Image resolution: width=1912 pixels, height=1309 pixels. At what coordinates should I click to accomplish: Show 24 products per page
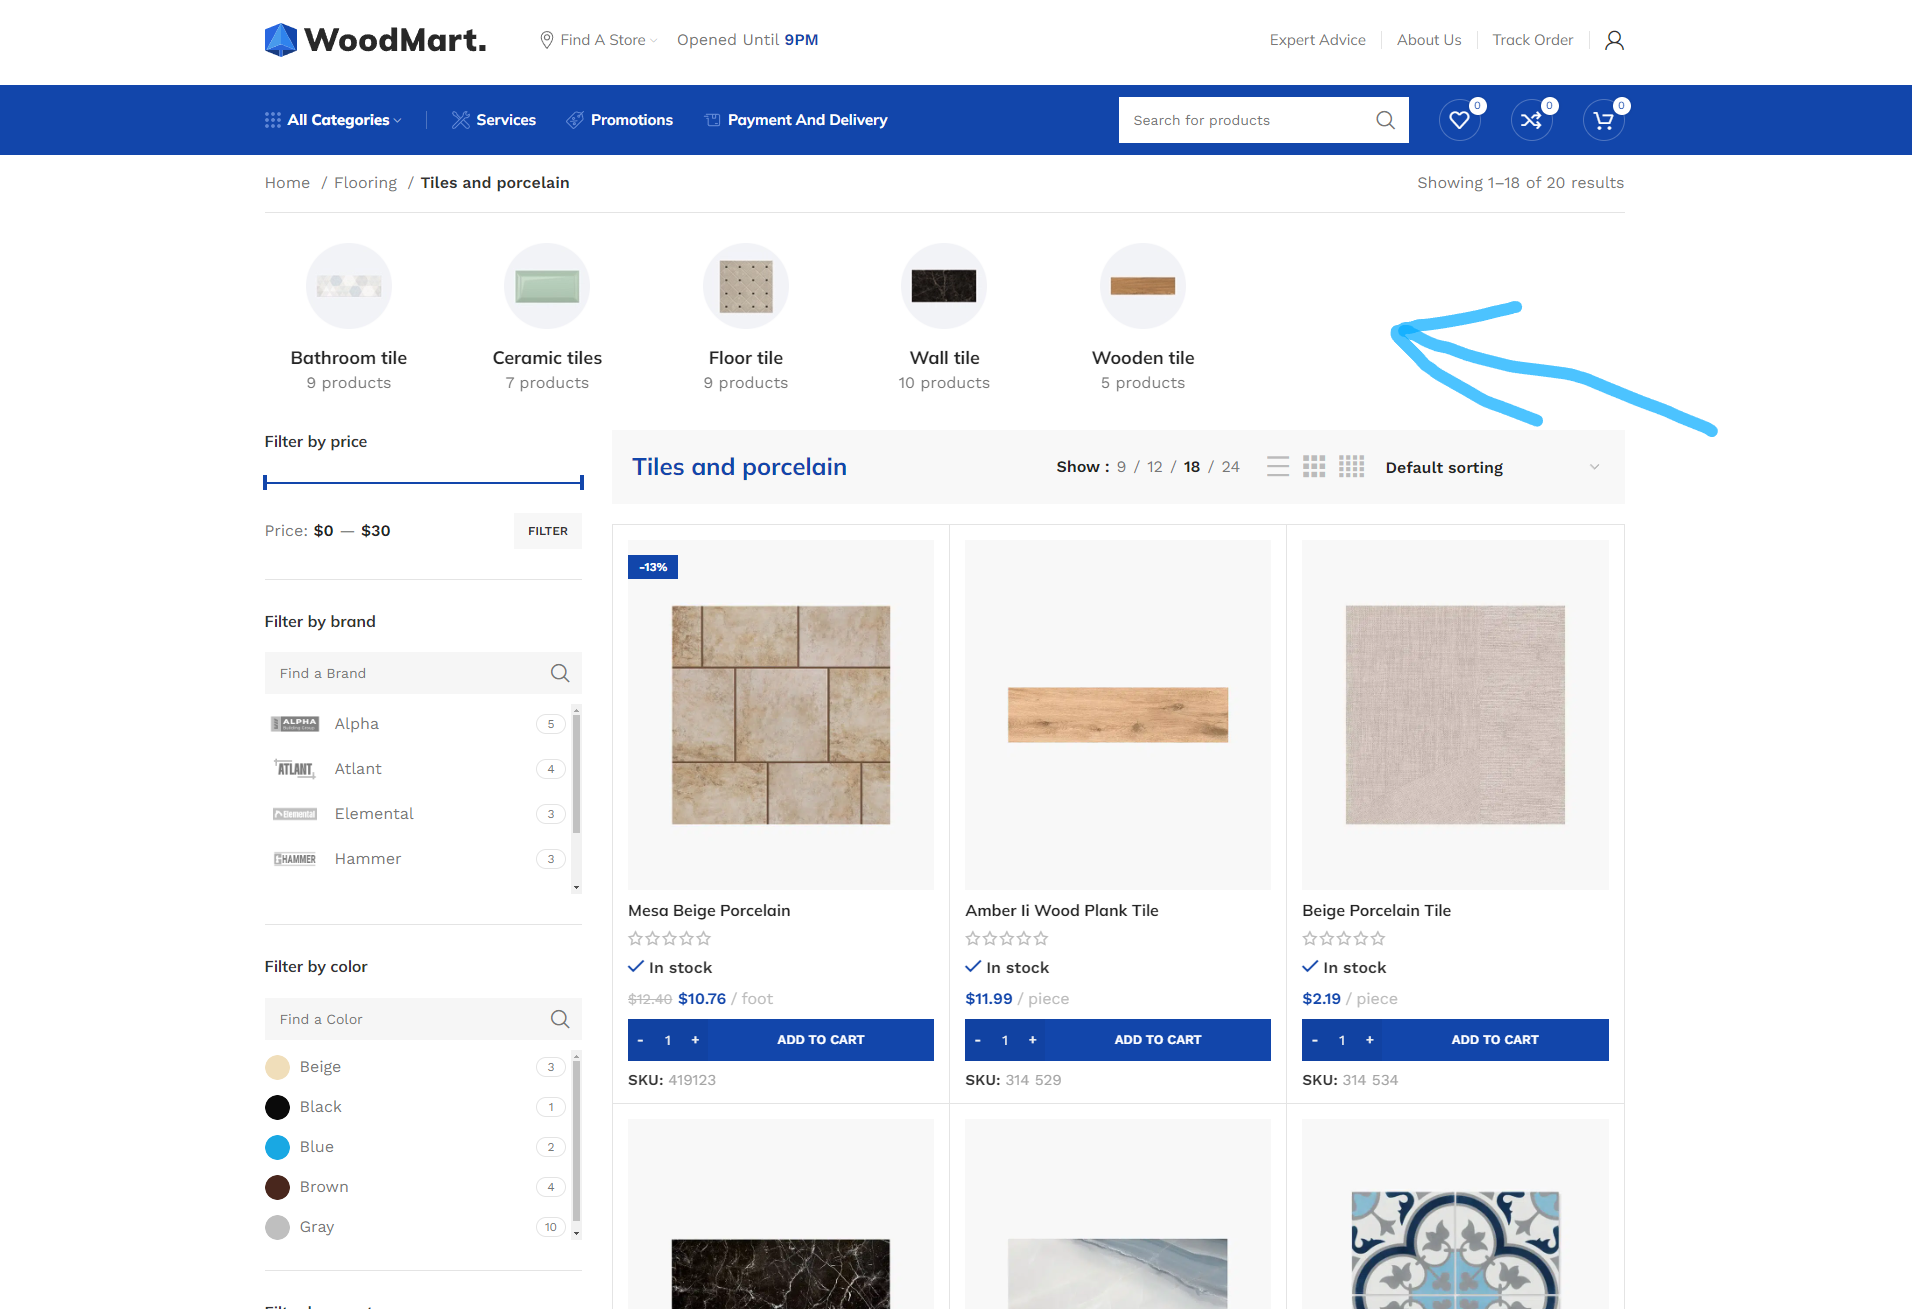pos(1231,467)
